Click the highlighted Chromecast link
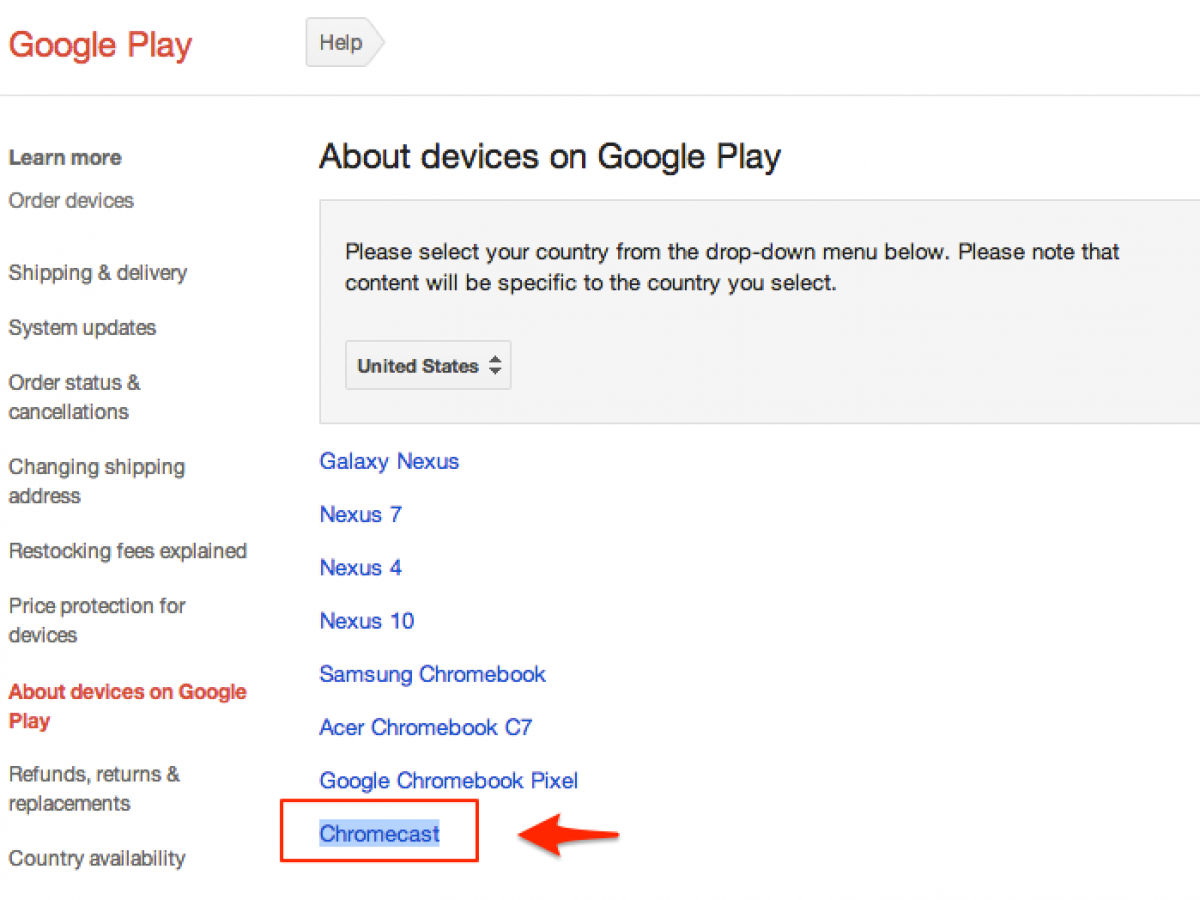 [x=380, y=833]
